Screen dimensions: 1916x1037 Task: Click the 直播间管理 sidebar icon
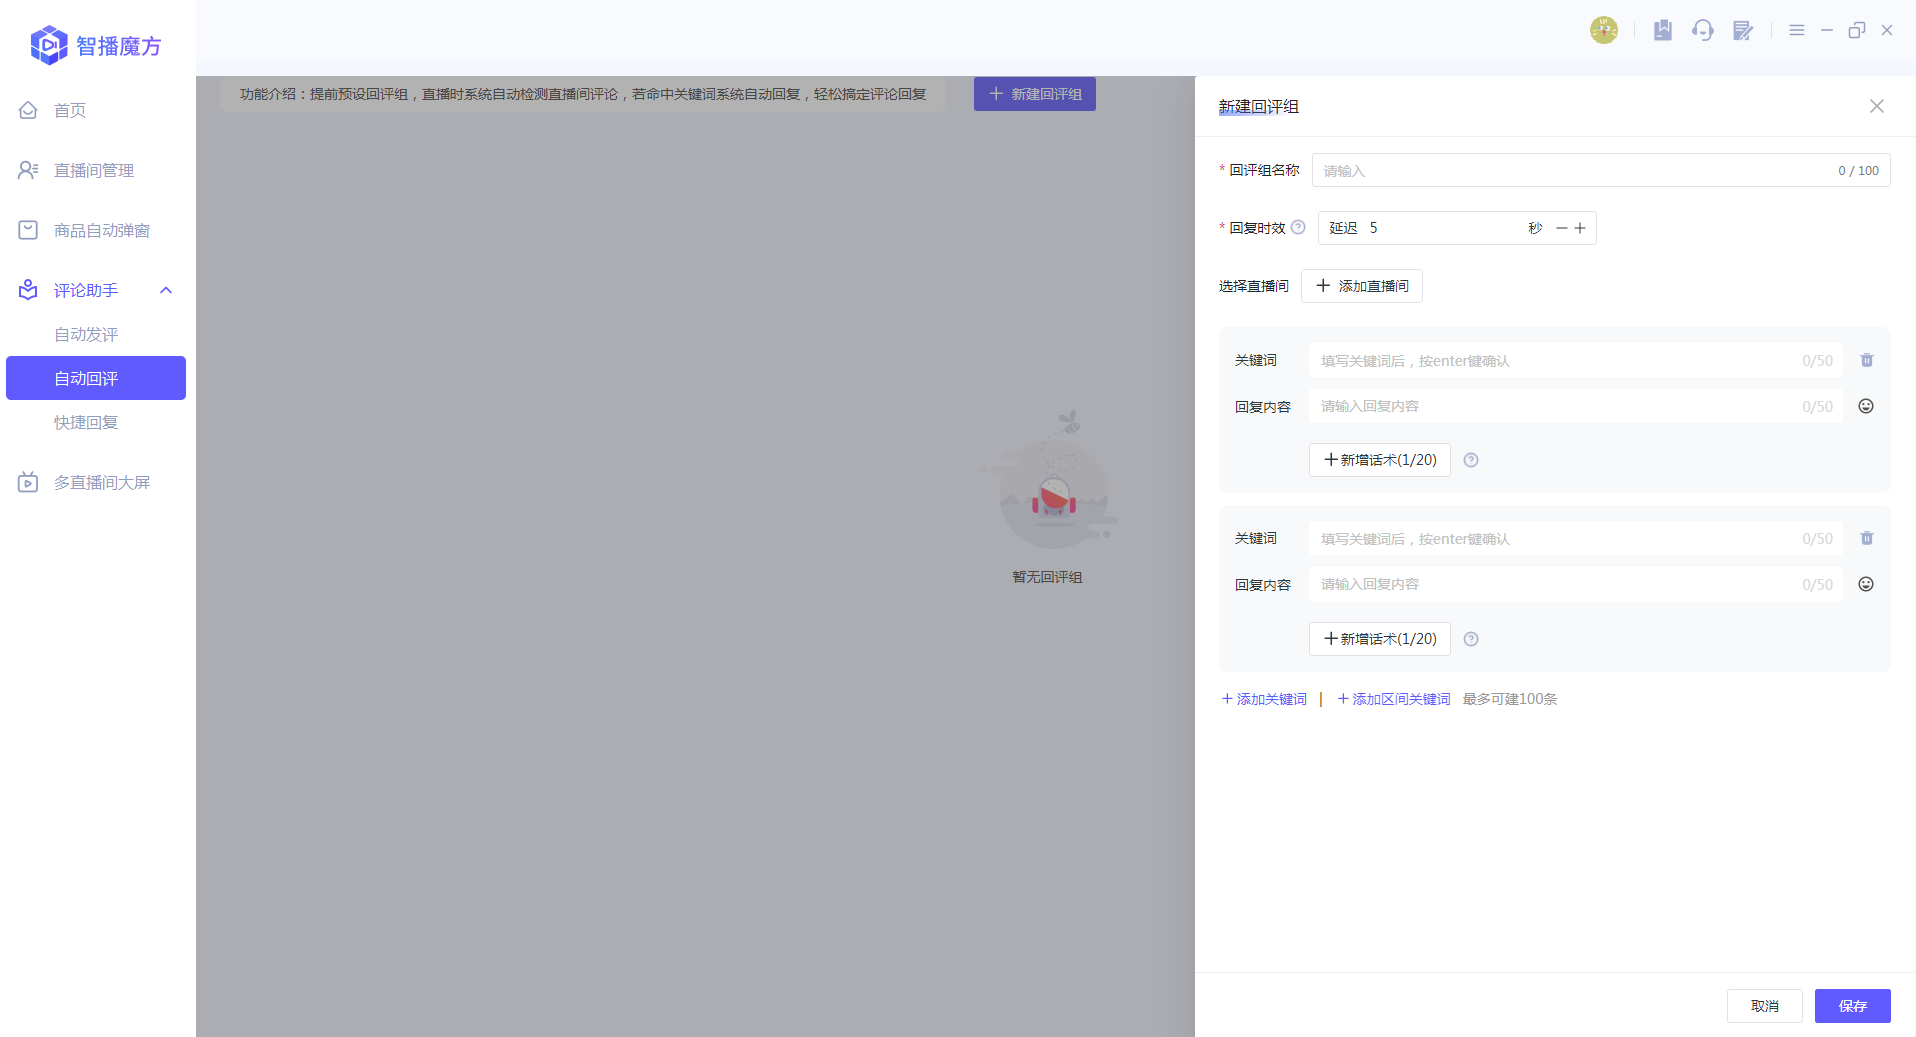tap(28, 170)
